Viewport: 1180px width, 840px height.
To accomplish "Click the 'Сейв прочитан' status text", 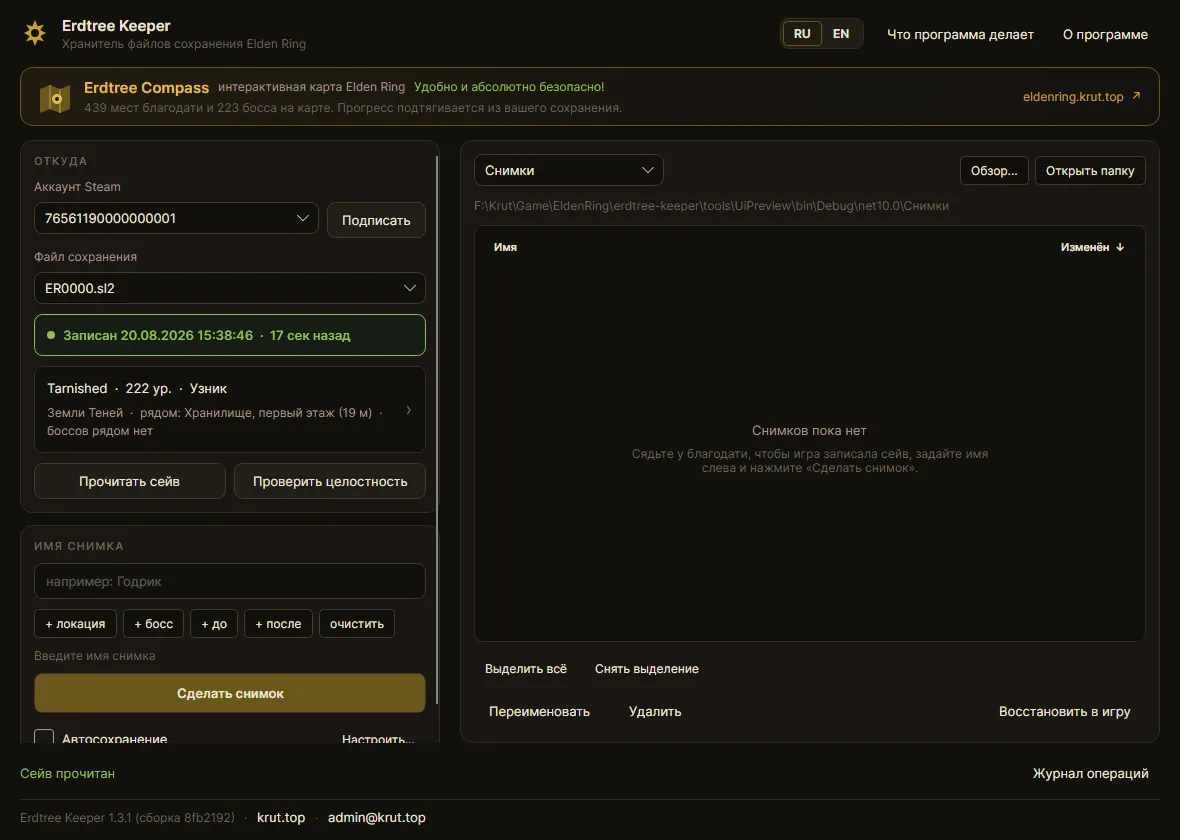I will coord(68,773).
